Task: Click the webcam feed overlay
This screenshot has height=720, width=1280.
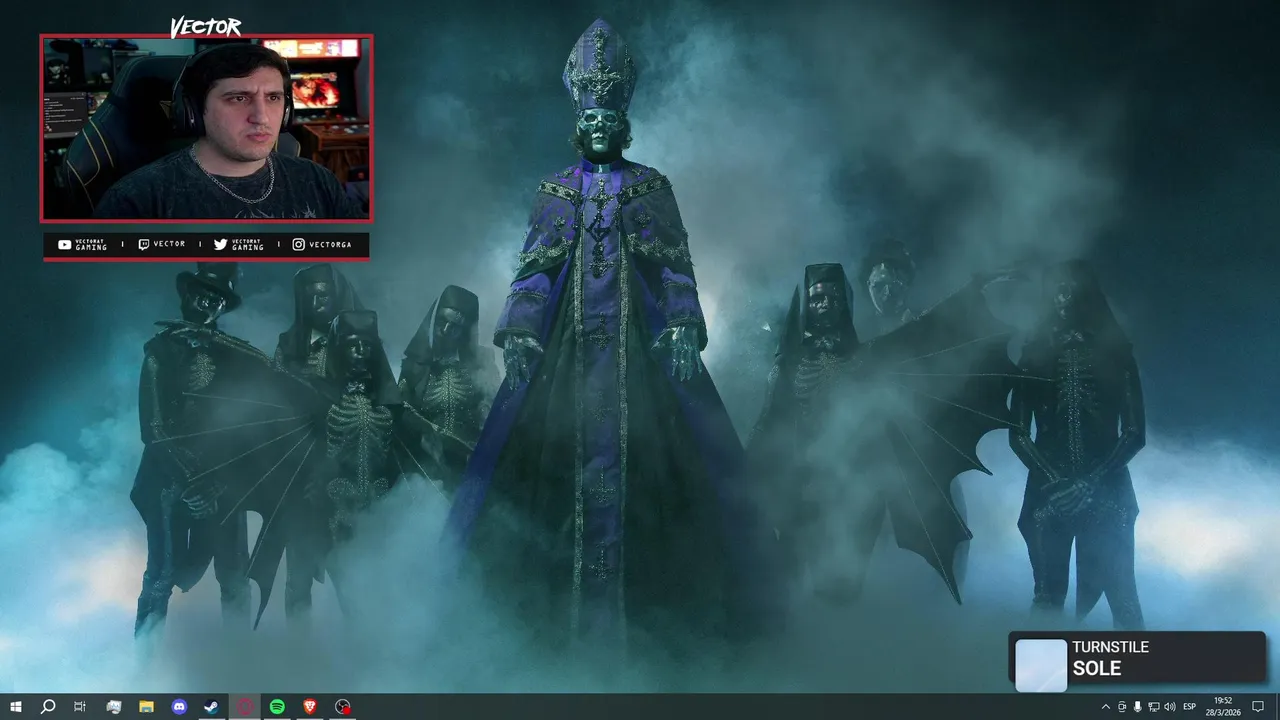Action: point(206,128)
